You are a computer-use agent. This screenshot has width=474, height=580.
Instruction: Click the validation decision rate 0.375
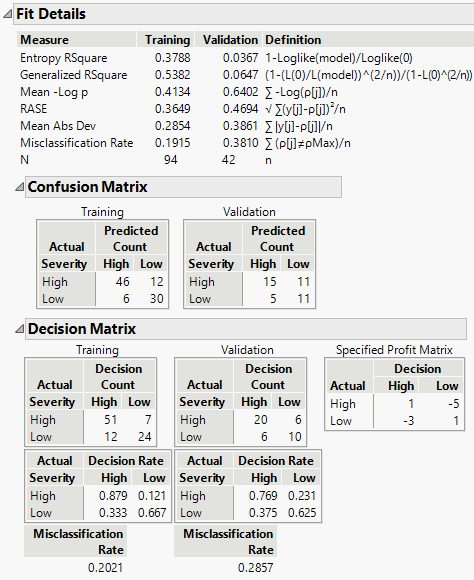click(x=263, y=513)
